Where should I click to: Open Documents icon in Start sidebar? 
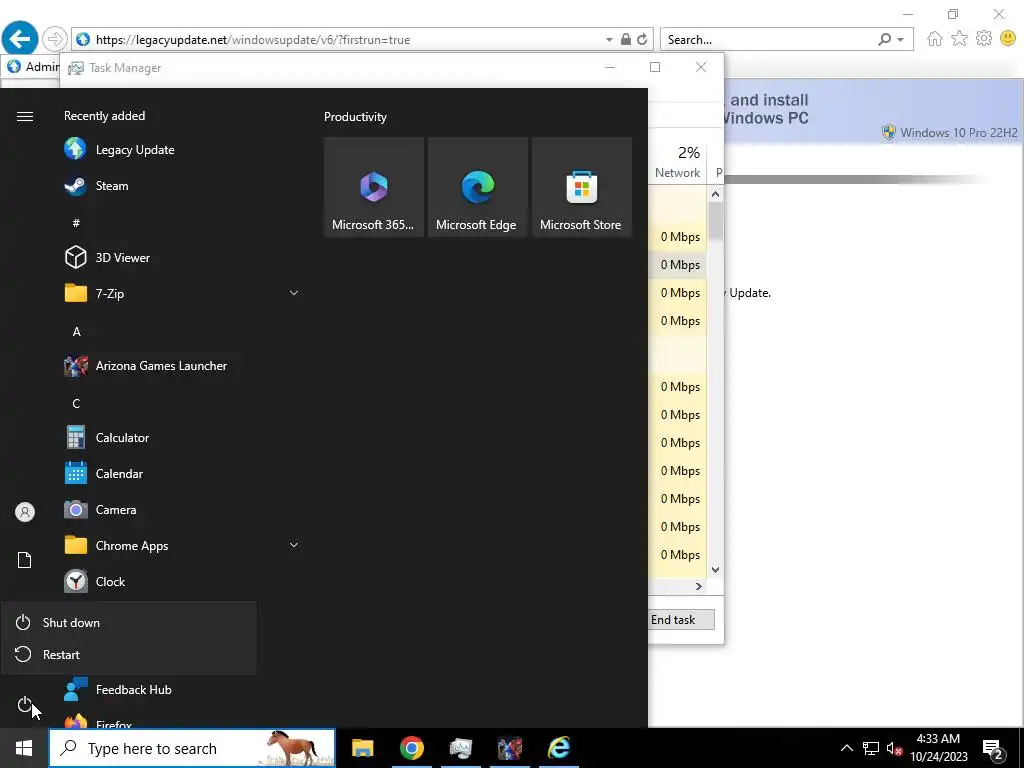(25, 560)
